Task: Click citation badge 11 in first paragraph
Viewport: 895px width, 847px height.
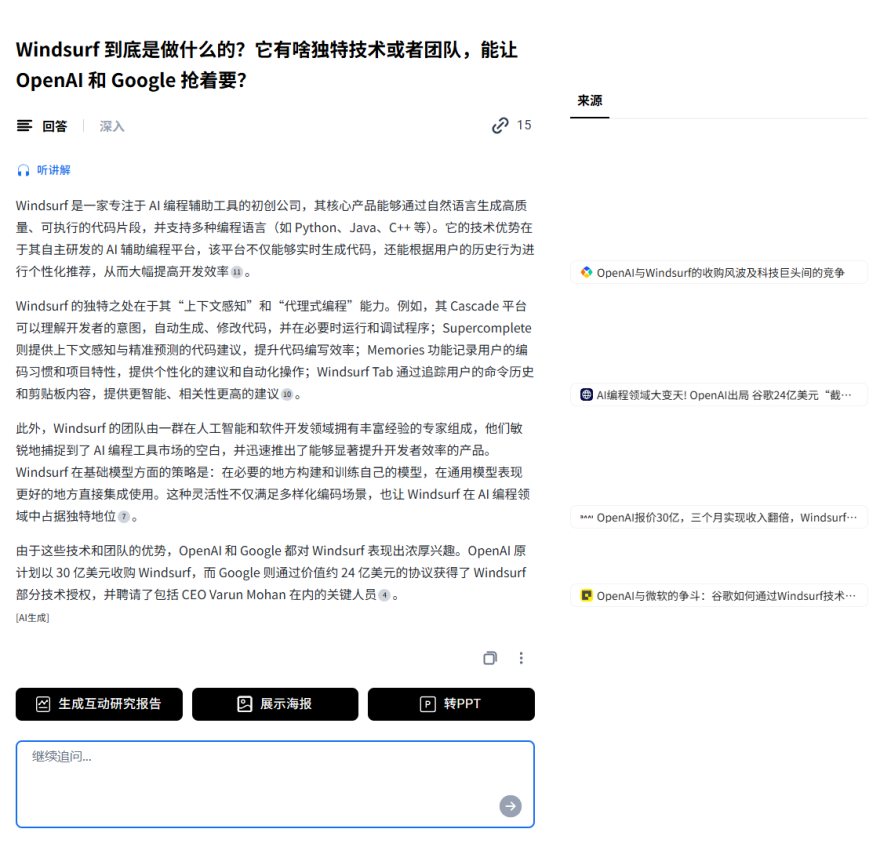Action: (237, 272)
